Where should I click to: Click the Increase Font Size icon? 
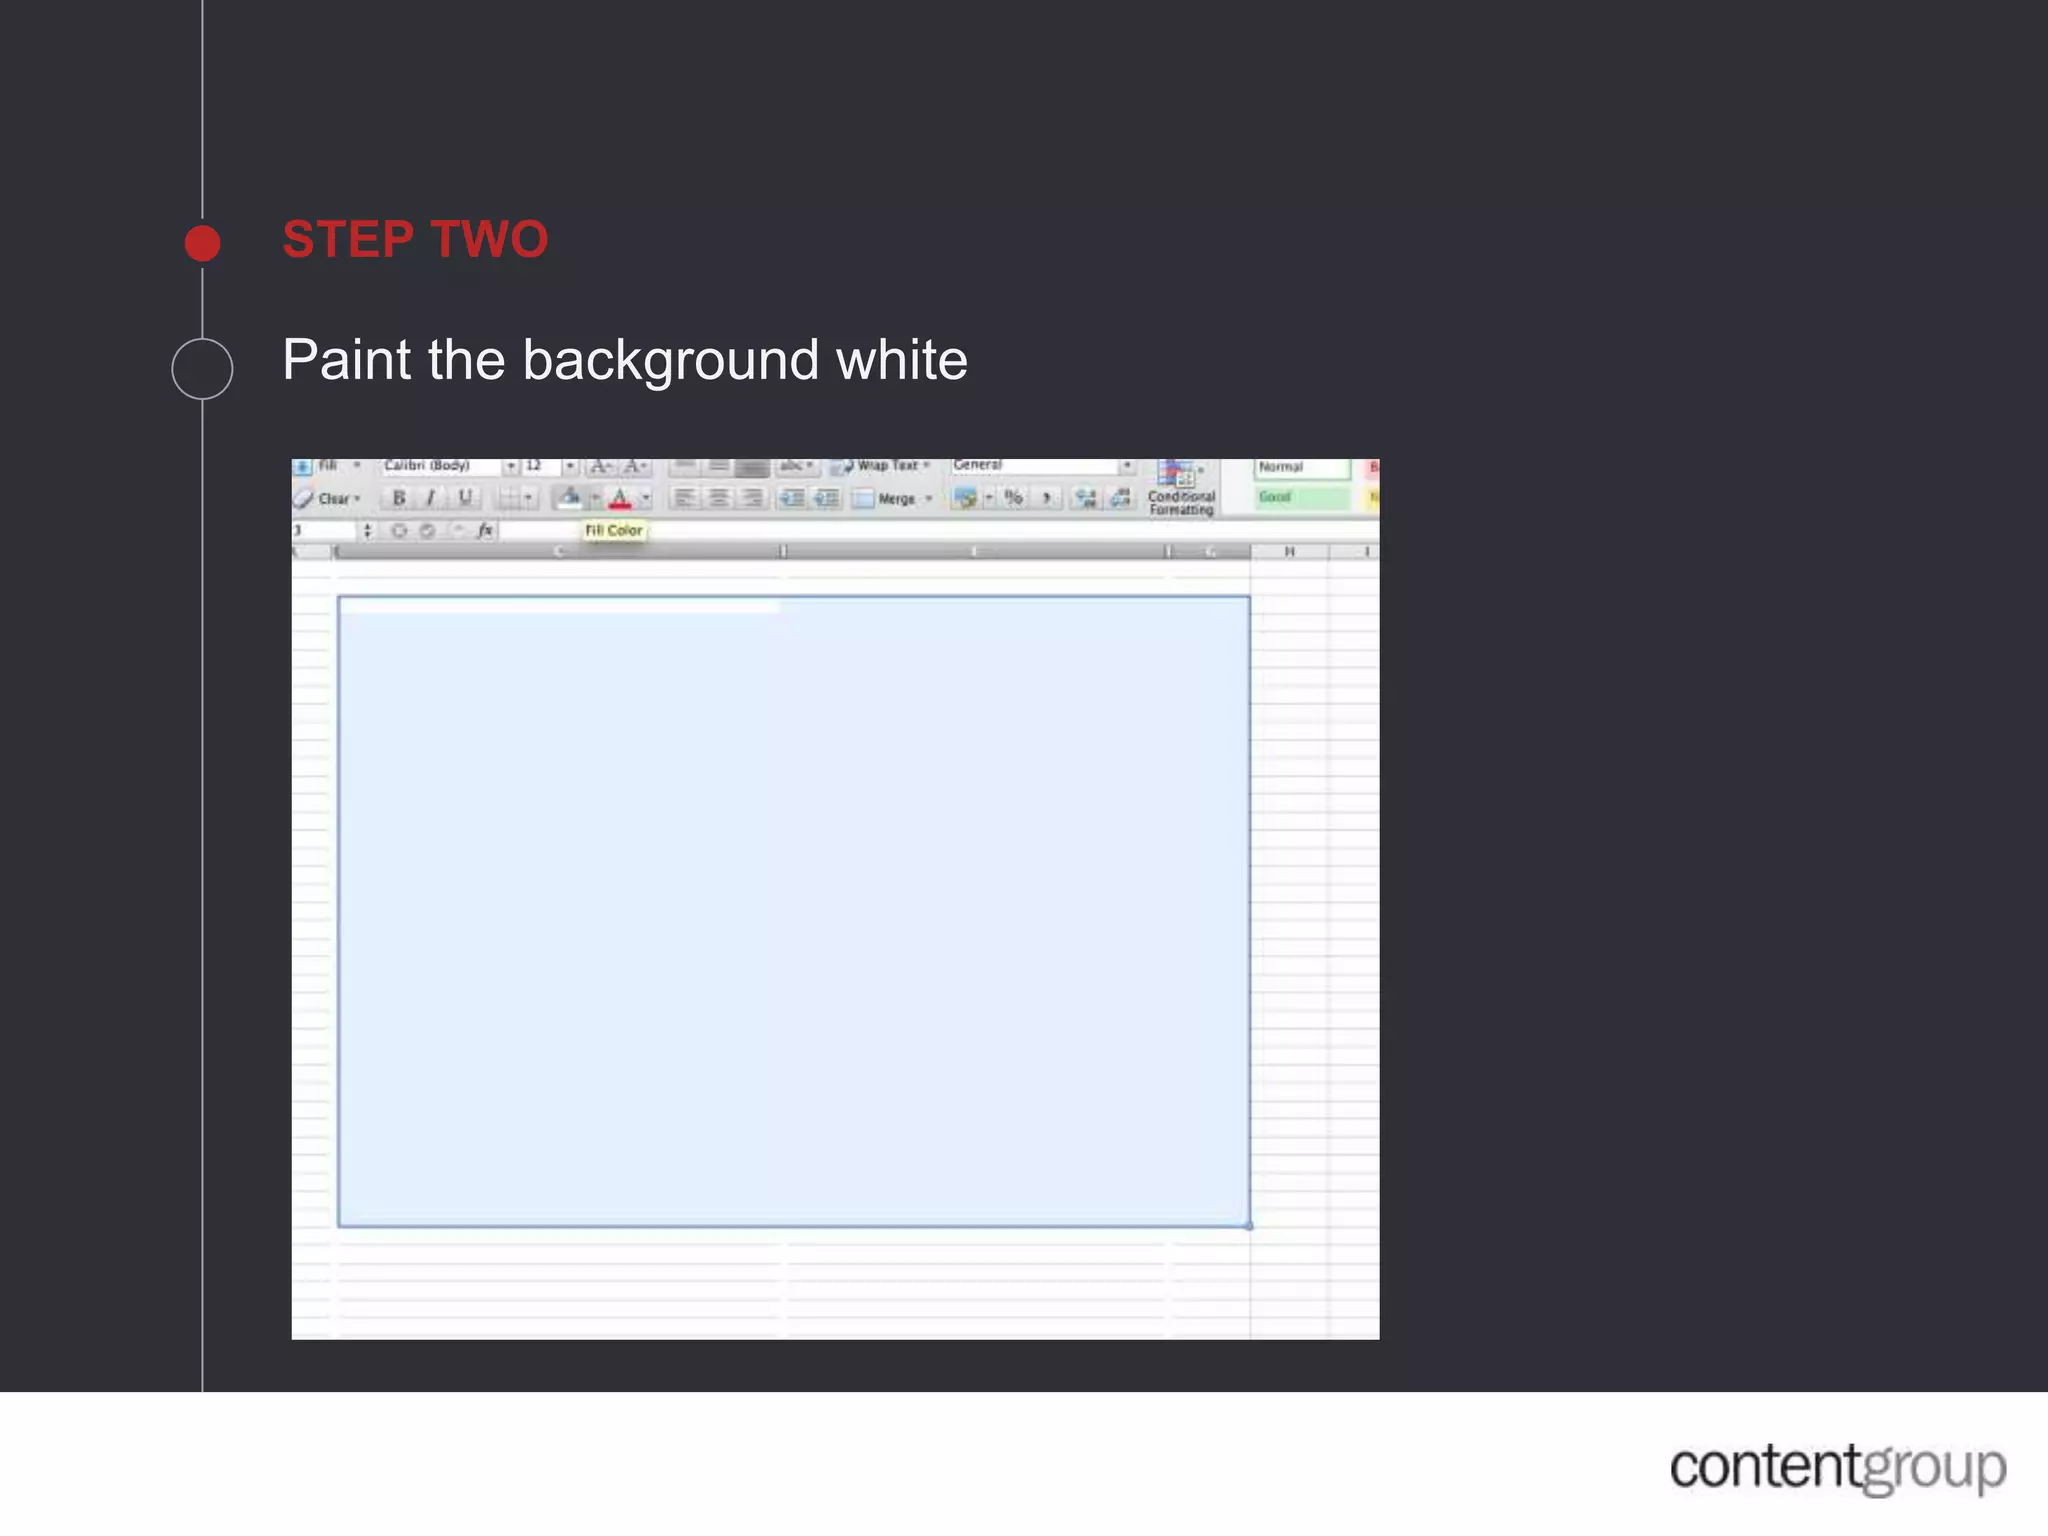[x=600, y=466]
